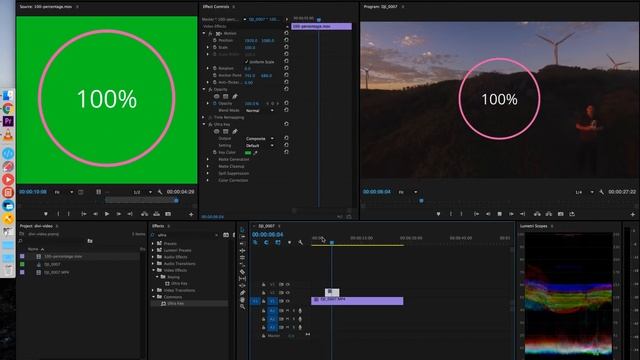The height and width of the screenshot is (360, 640).
Task: Play the clip in the Source monitor
Action: pyautogui.click(x=107, y=214)
